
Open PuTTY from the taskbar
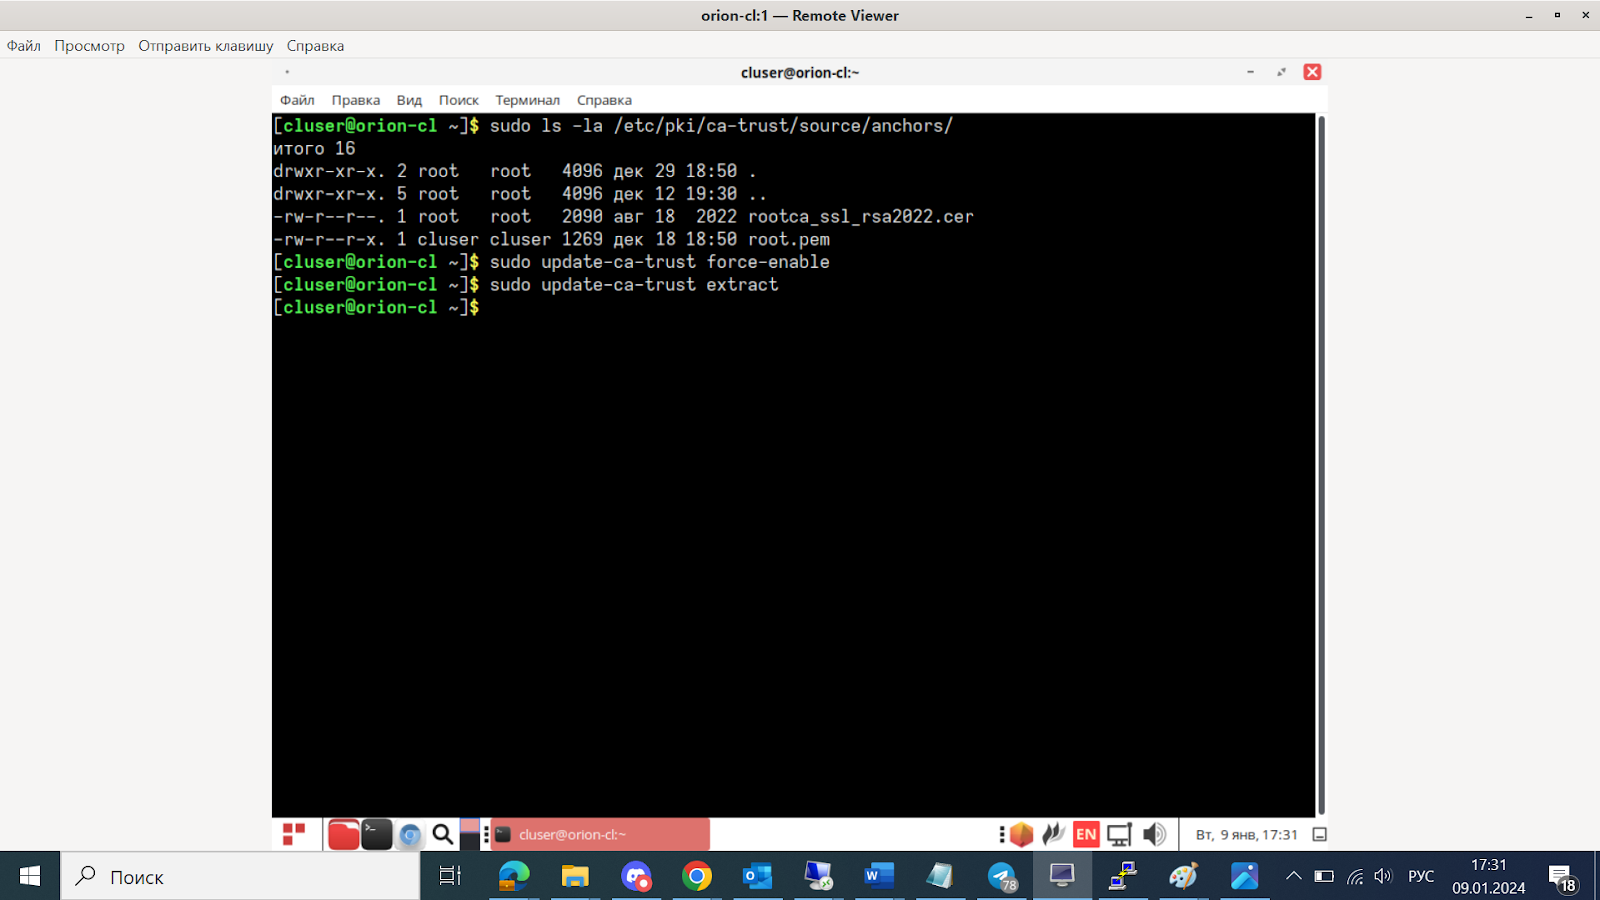pyautogui.click(x=1123, y=876)
